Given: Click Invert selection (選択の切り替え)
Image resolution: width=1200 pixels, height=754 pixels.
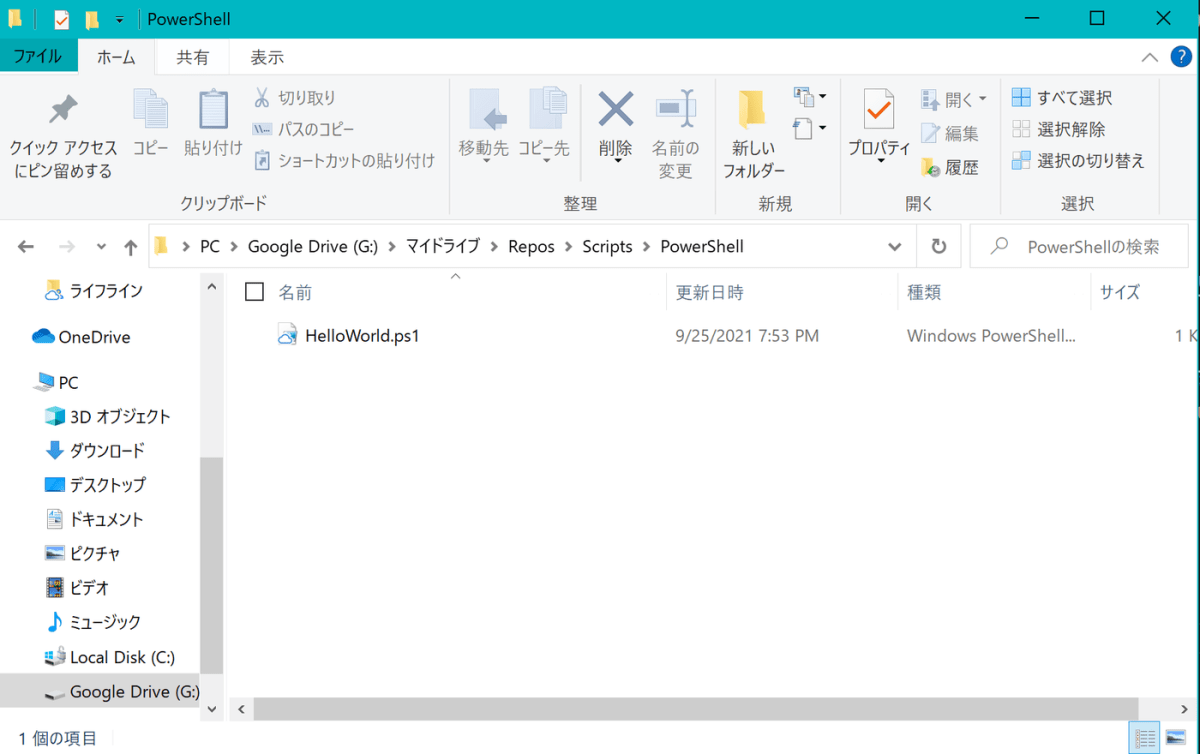Looking at the screenshot, I should (x=1078, y=160).
